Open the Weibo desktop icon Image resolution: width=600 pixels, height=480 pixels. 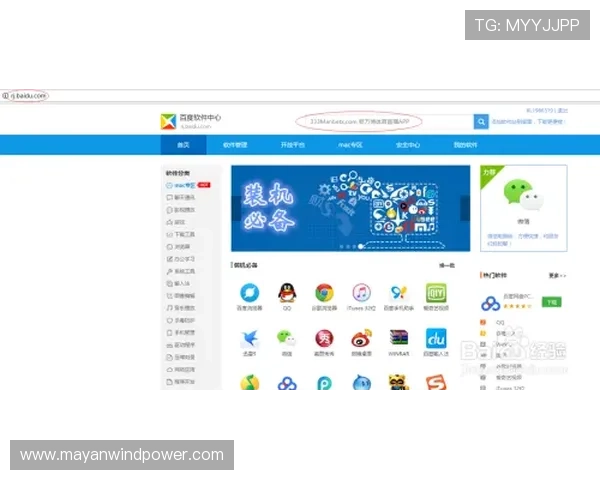[361, 338]
